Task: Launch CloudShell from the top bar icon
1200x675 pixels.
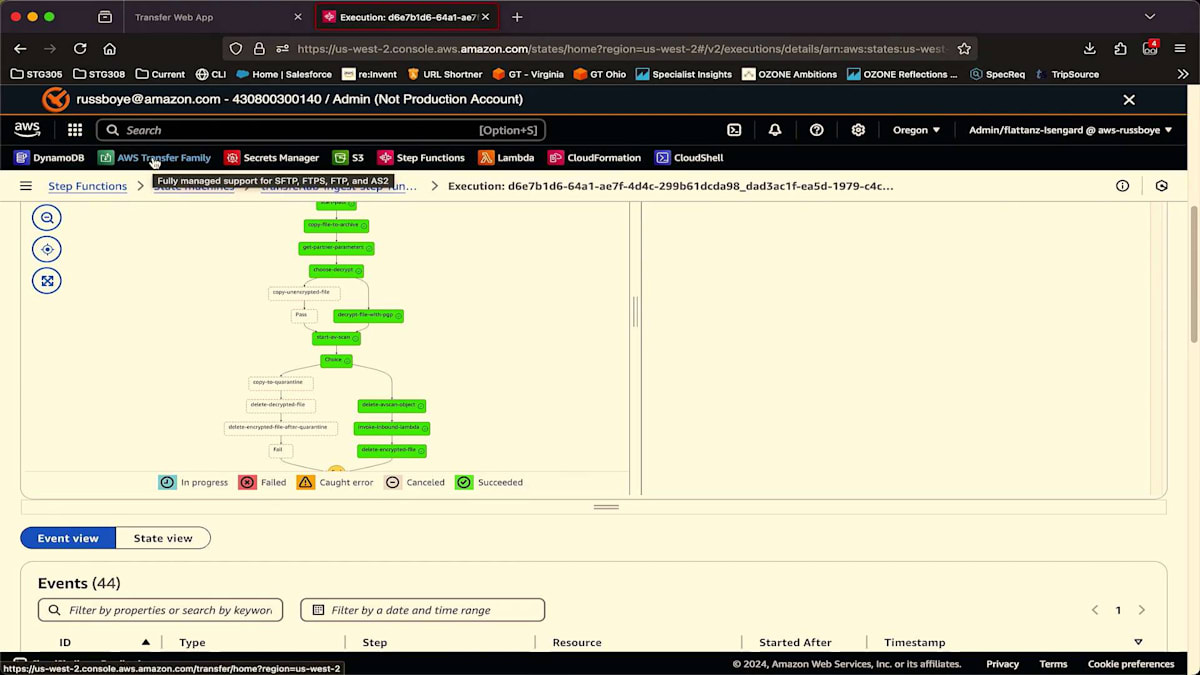Action: point(734,130)
